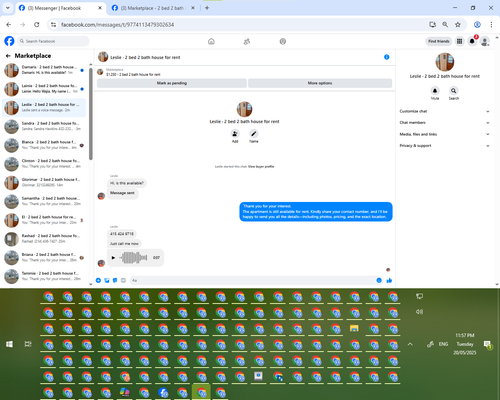The width and height of the screenshot is (500, 400).
Task: Open Search in conversation magnifier icon
Action: [454, 91]
